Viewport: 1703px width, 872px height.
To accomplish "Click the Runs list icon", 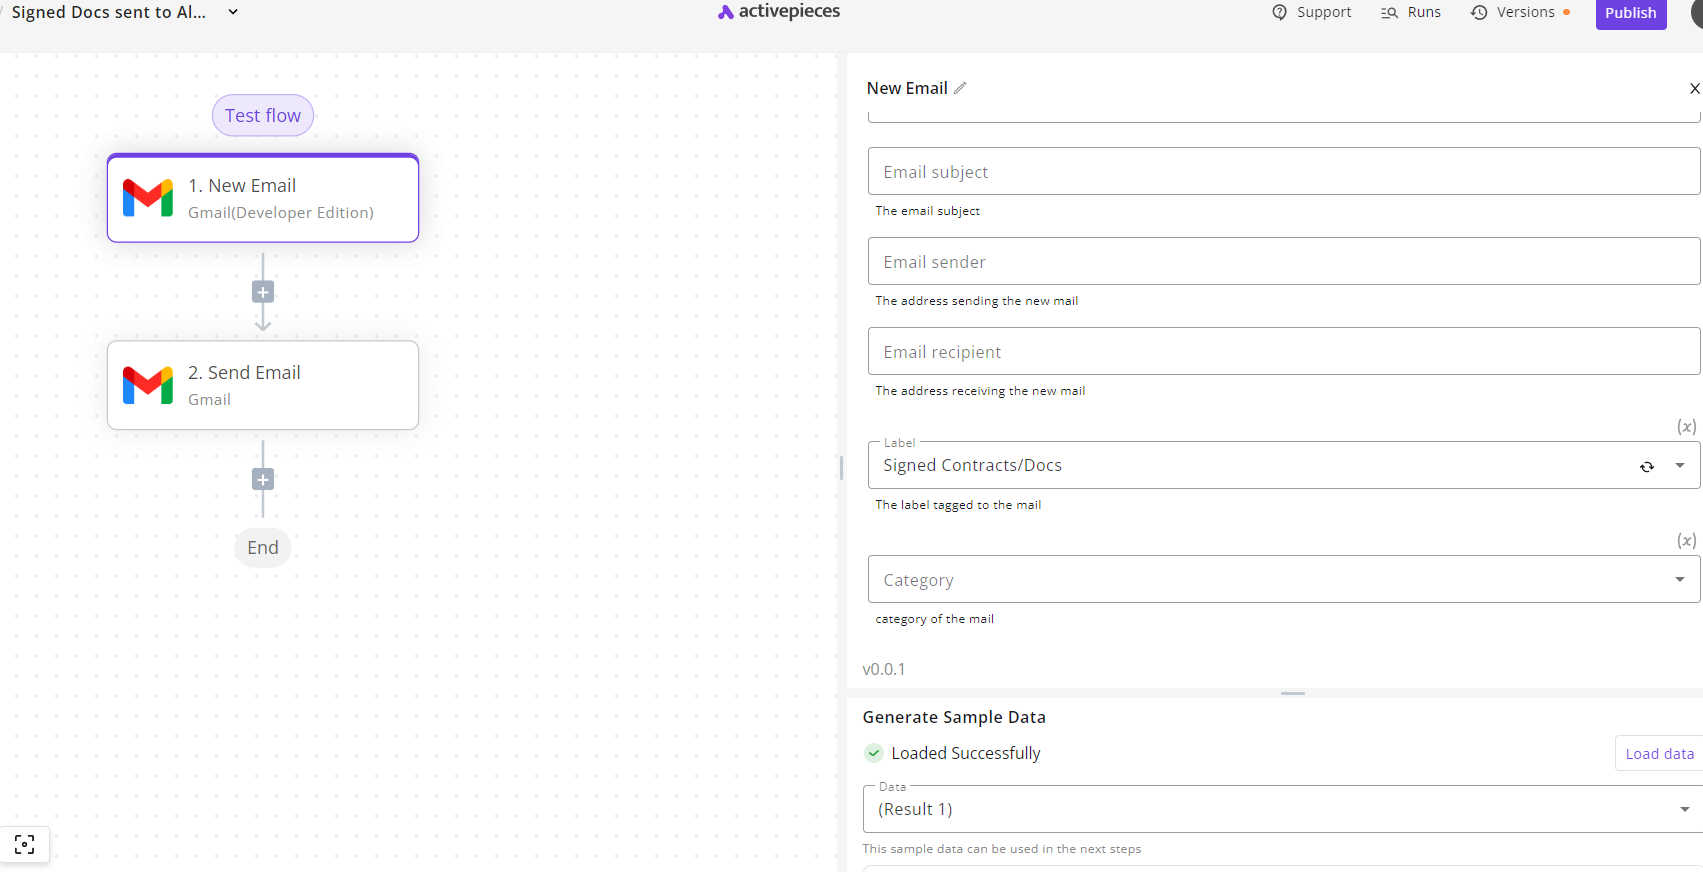I will point(1389,13).
